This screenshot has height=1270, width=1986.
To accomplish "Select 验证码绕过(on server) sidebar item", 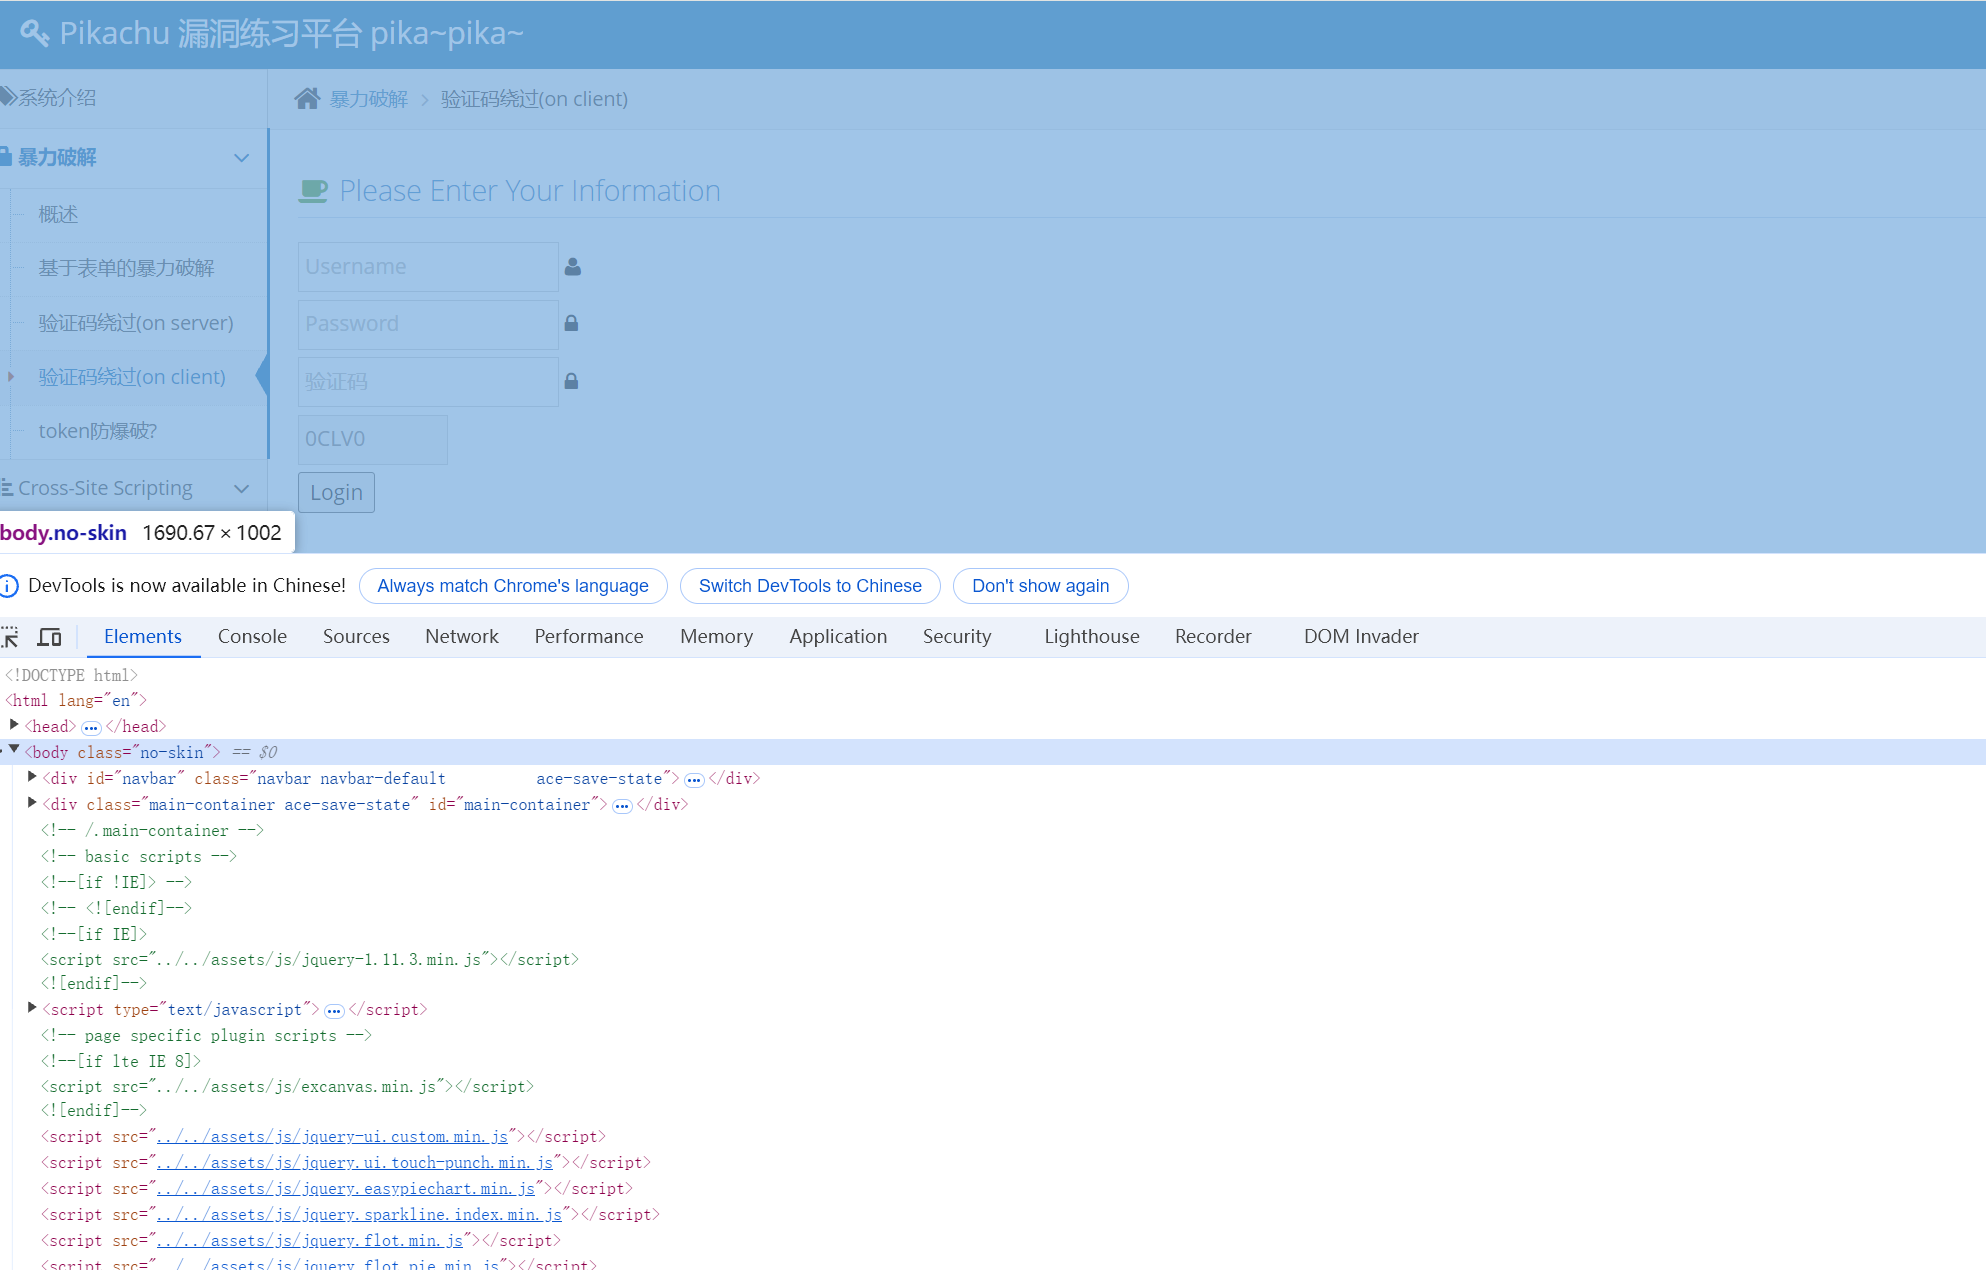I will tap(136, 323).
